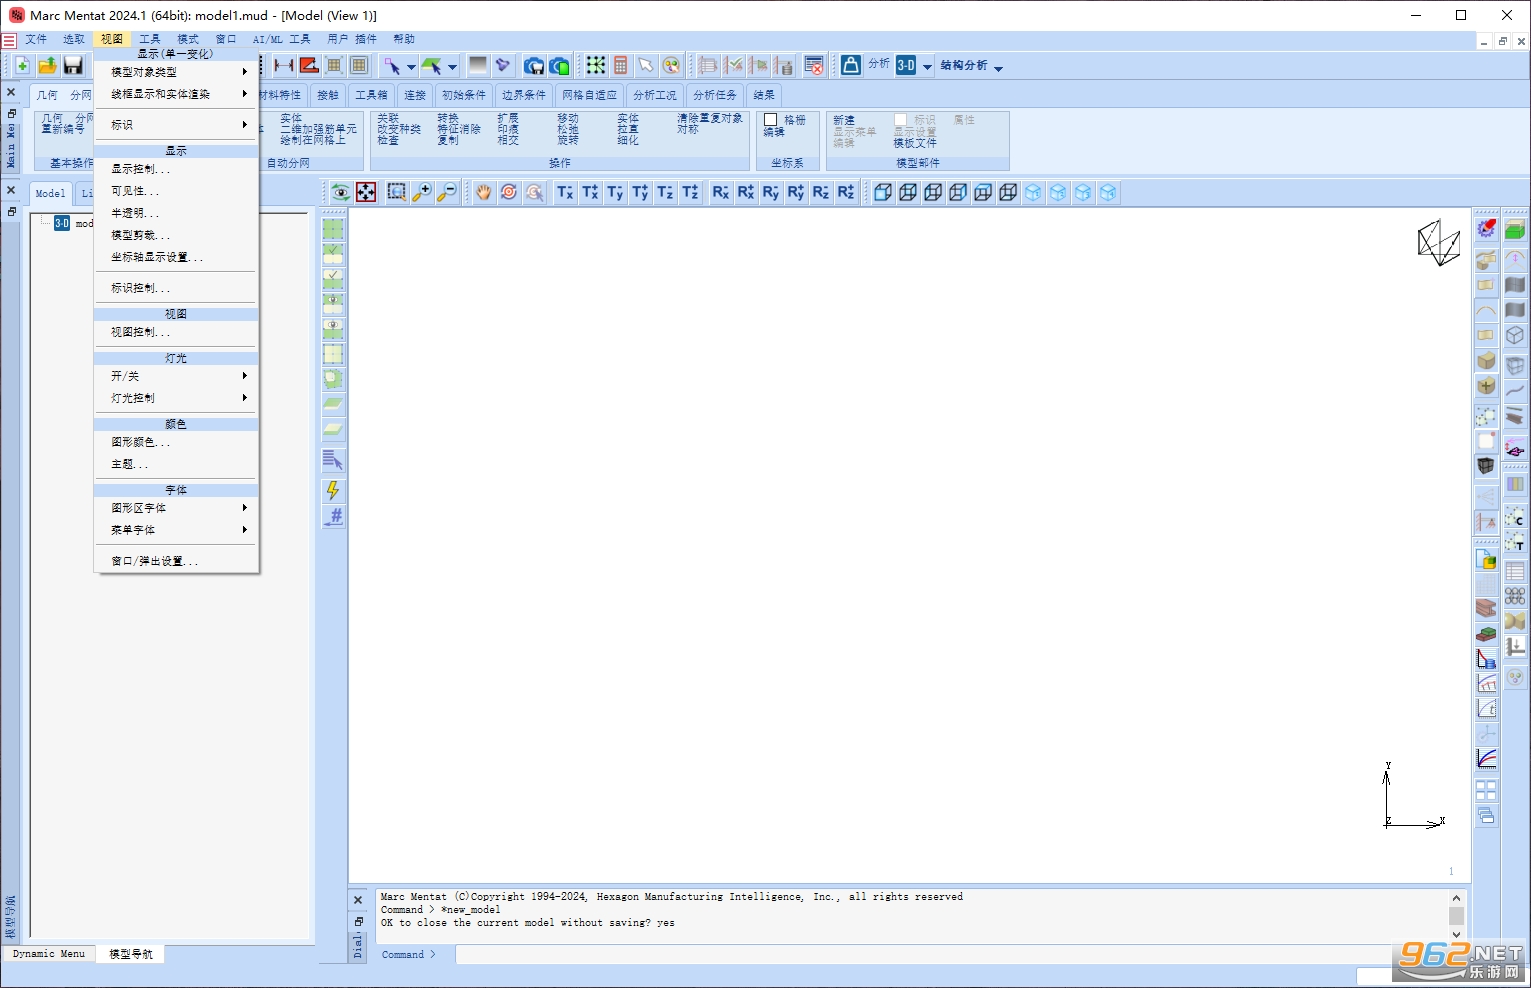Screen dimensions: 1531x988
Task: Expand the 模型对象类型 submenu
Action: [177, 72]
